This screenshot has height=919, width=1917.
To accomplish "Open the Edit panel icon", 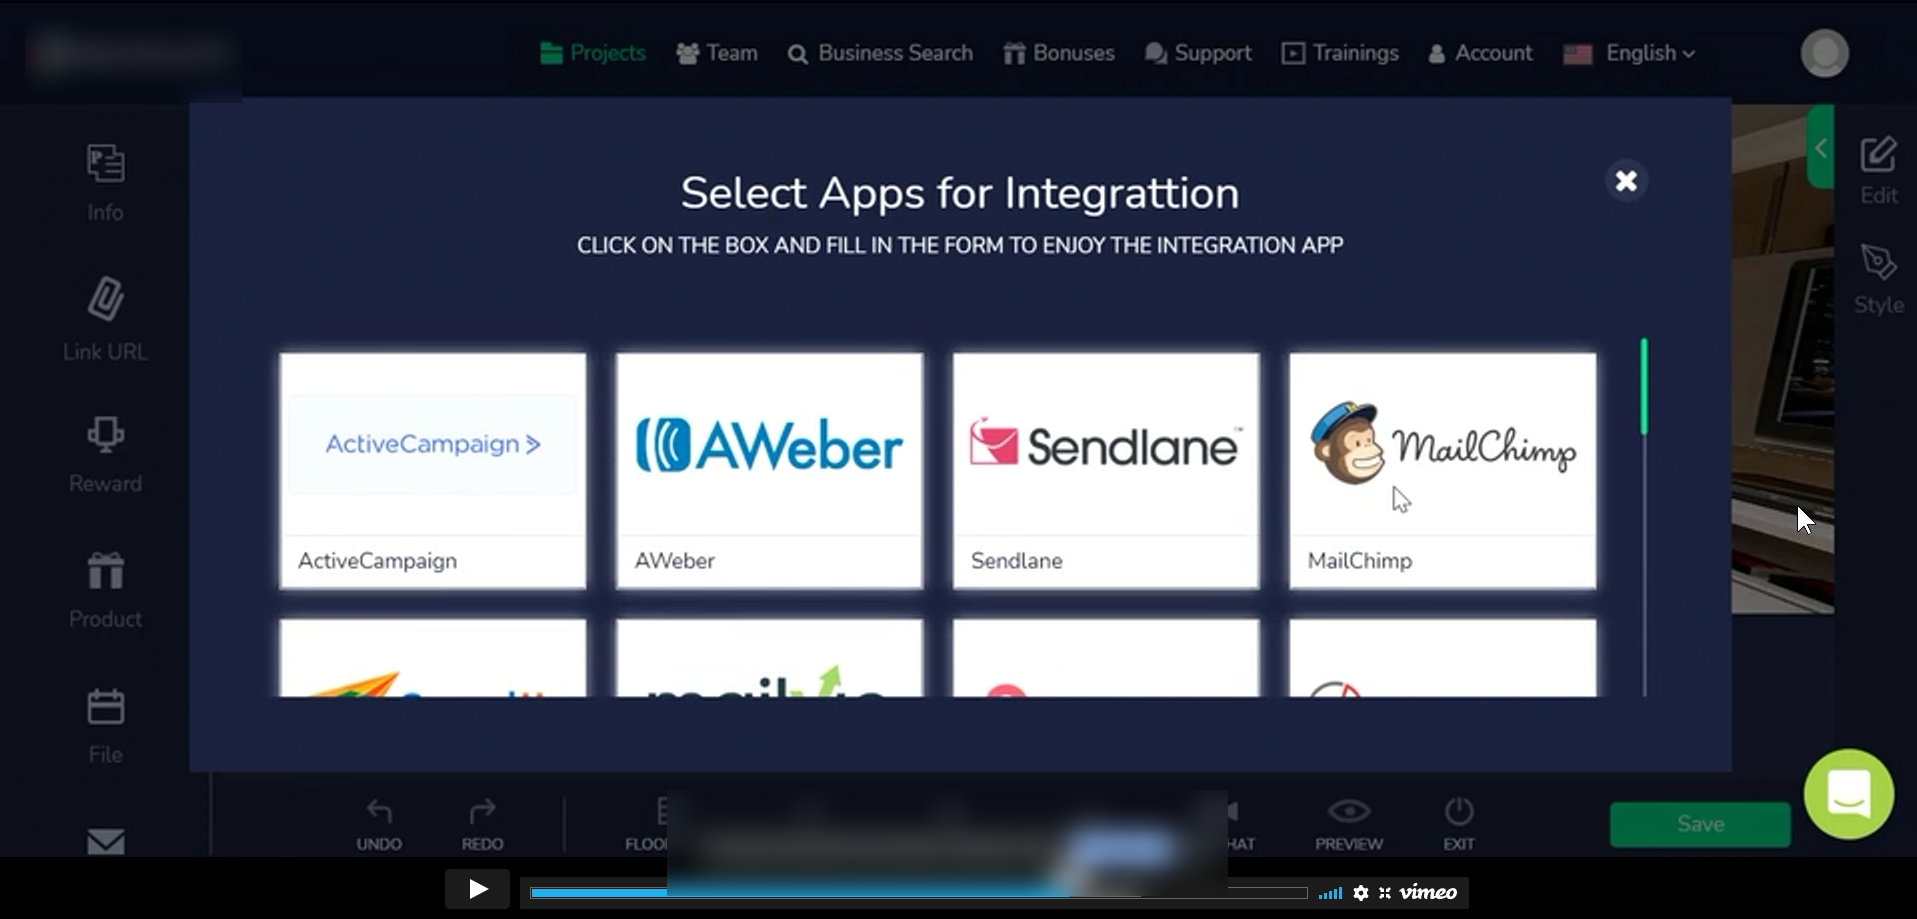I will pos(1878,156).
